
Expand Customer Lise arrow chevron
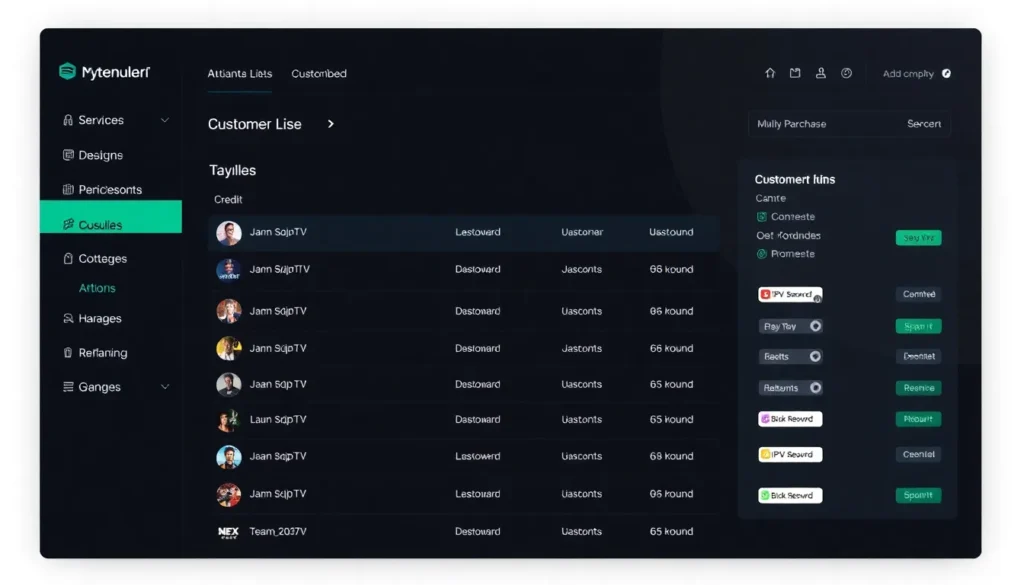pyautogui.click(x=331, y=124)
